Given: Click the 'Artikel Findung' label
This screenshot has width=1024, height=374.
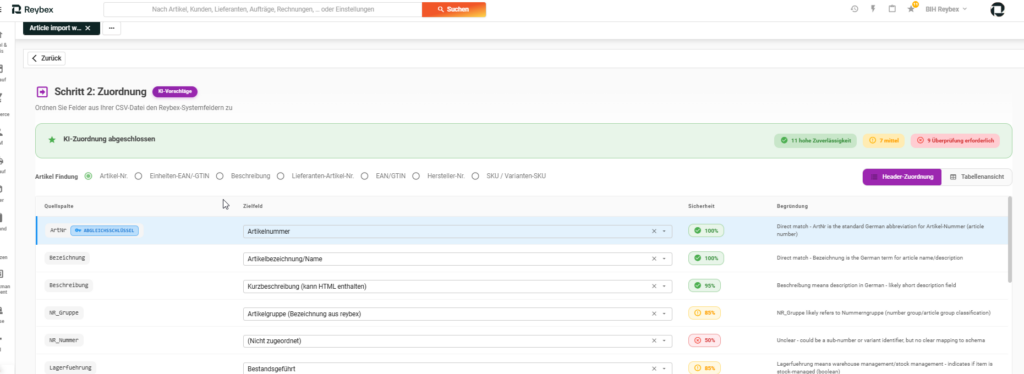Looking at the screenshot, I should click(x=56, y=176).
